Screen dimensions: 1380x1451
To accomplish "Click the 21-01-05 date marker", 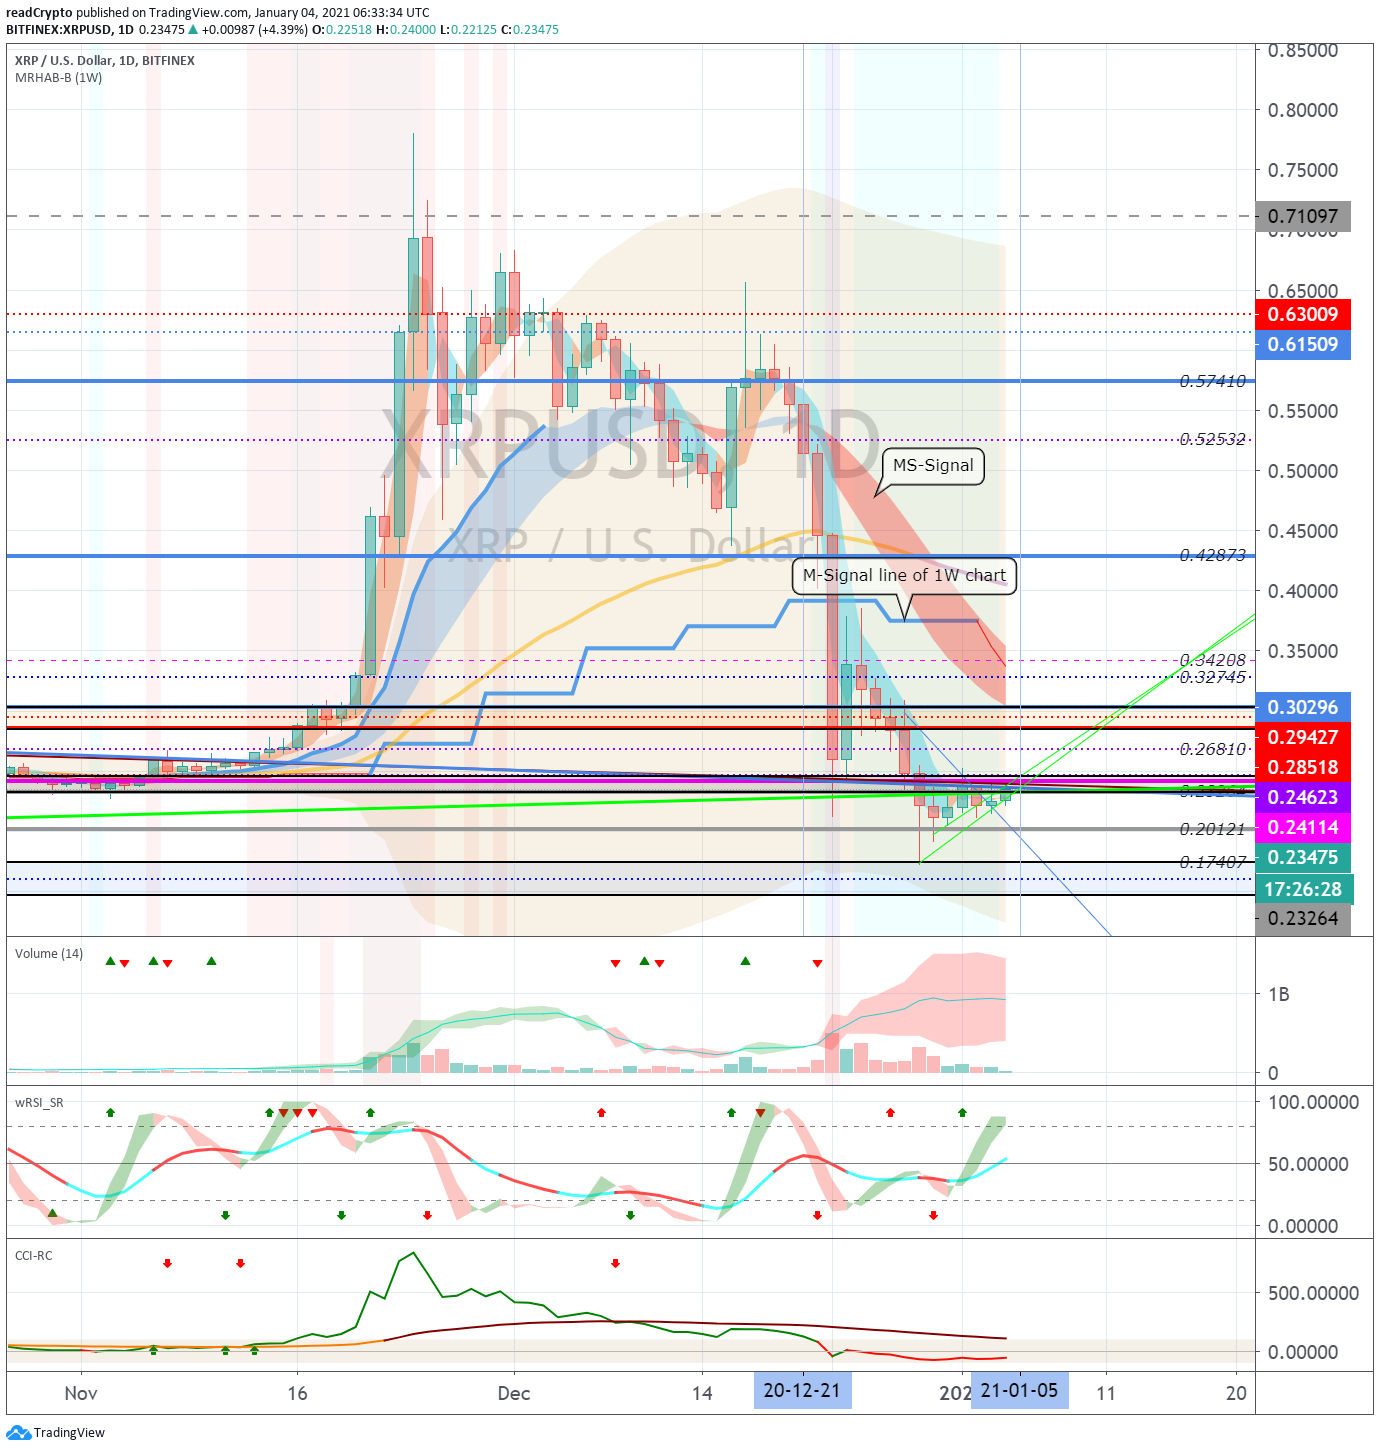I will tap(1019, 1390).
